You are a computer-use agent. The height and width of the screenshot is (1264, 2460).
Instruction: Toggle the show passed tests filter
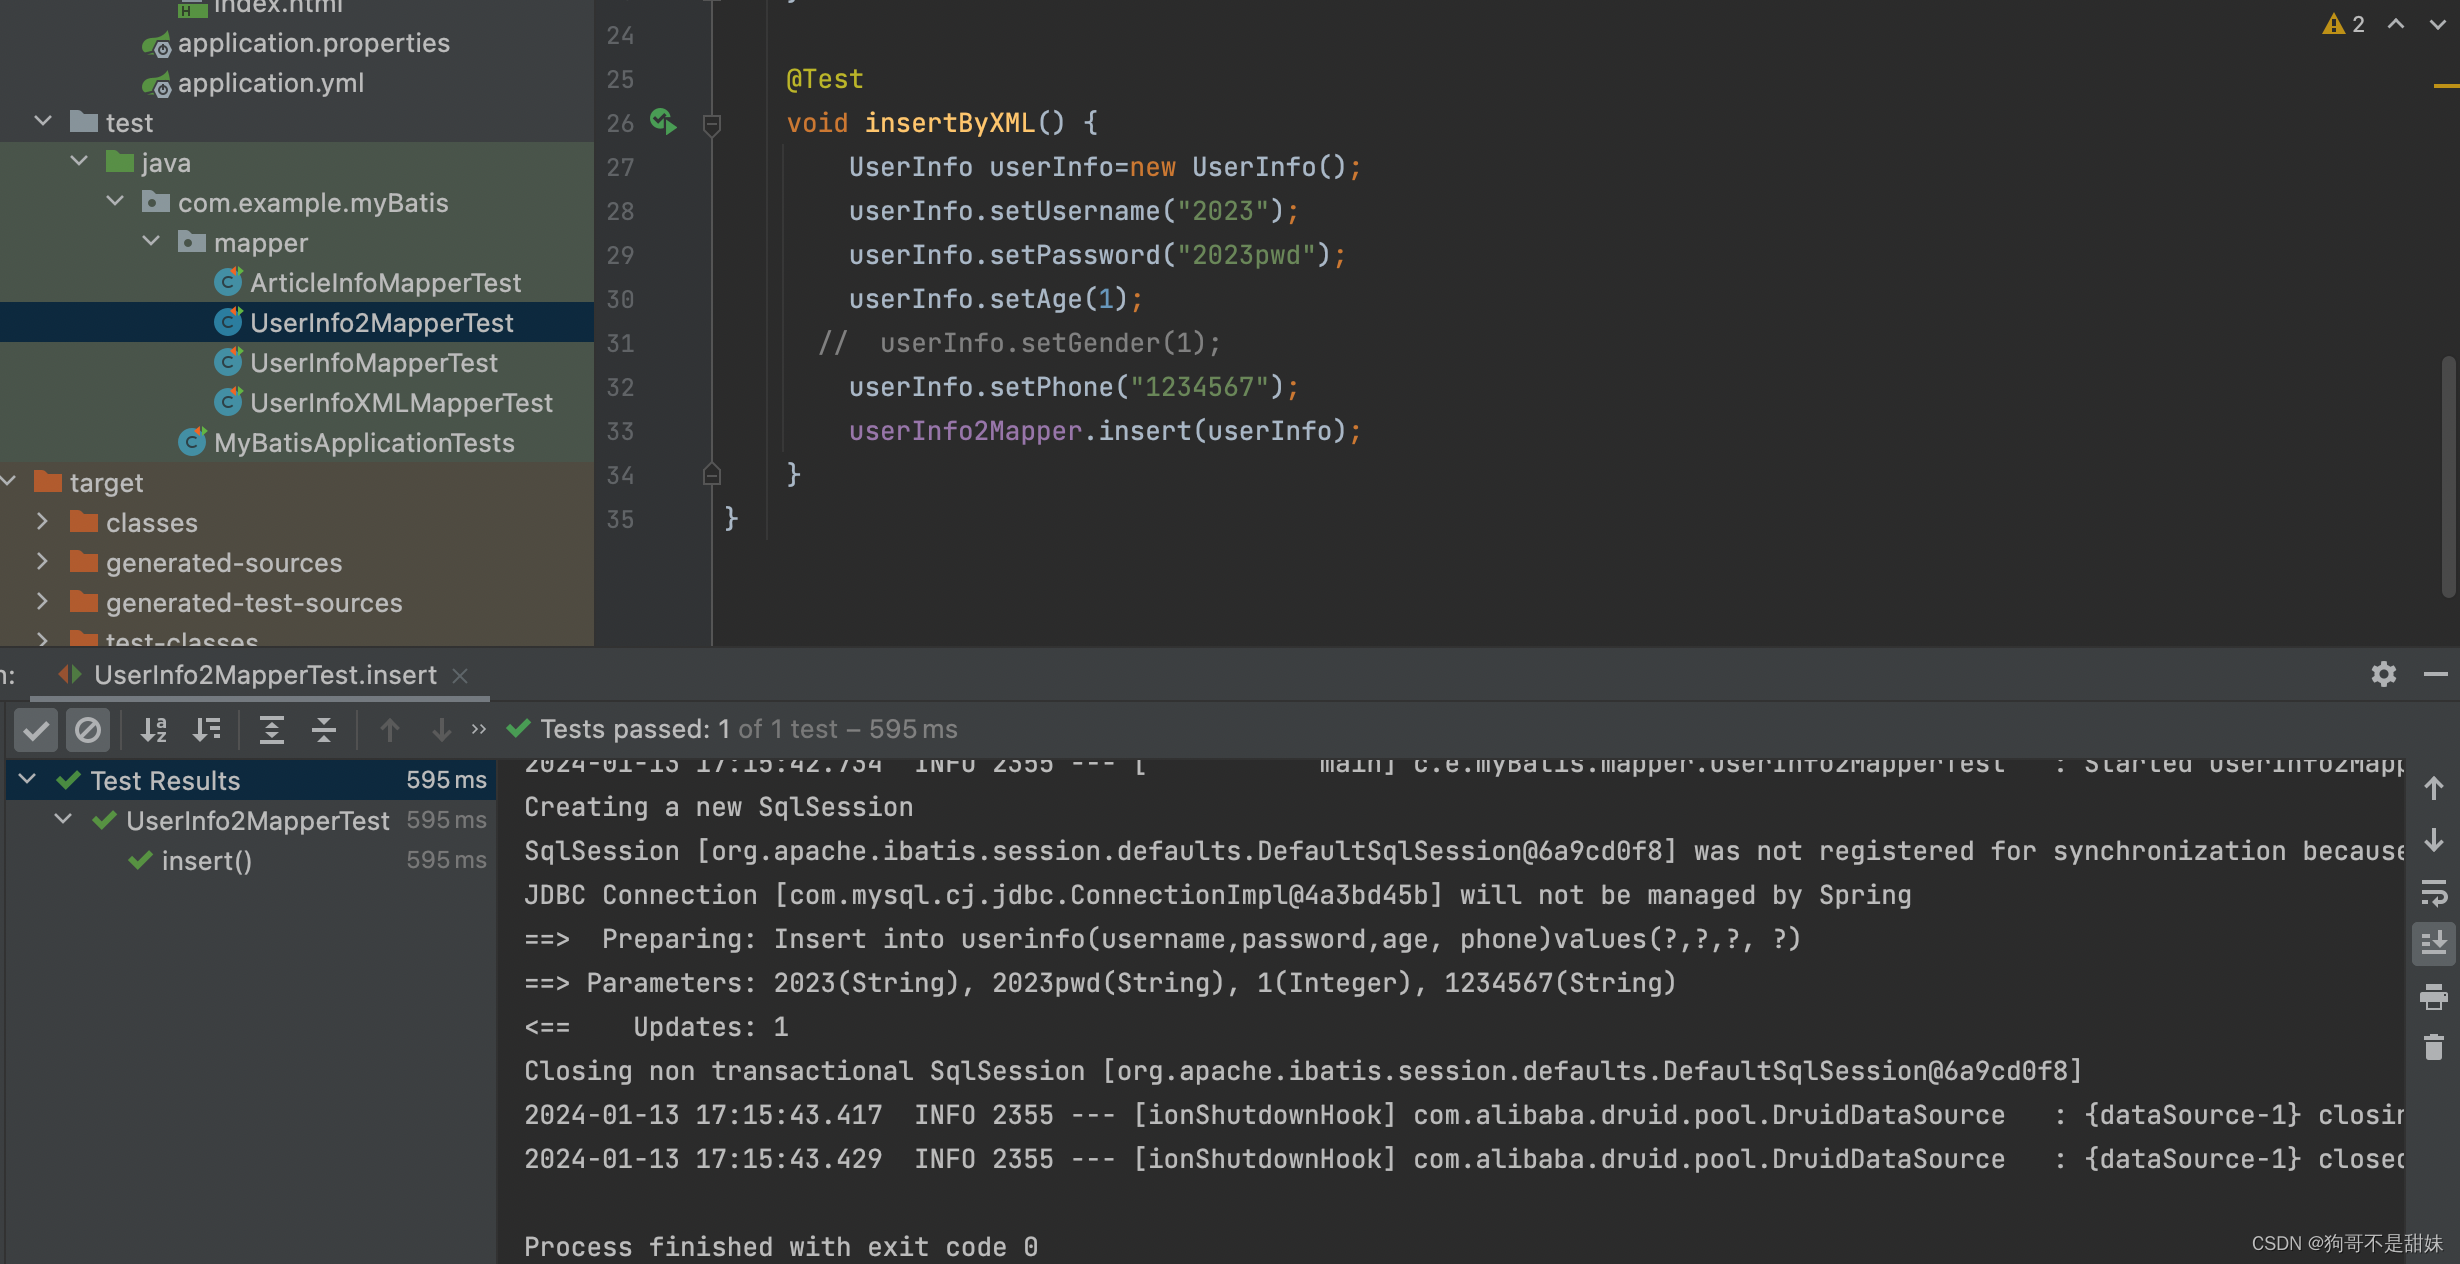36,729
